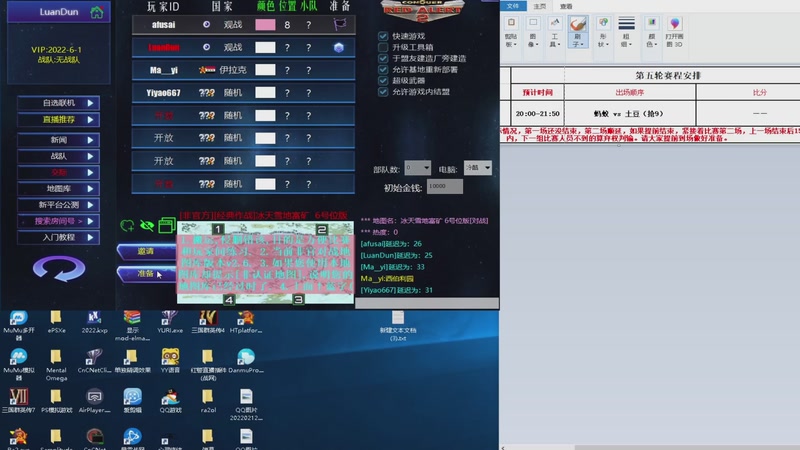
Task: Click the 初始金钱 money input field
Action: click(x=444, y=187)
